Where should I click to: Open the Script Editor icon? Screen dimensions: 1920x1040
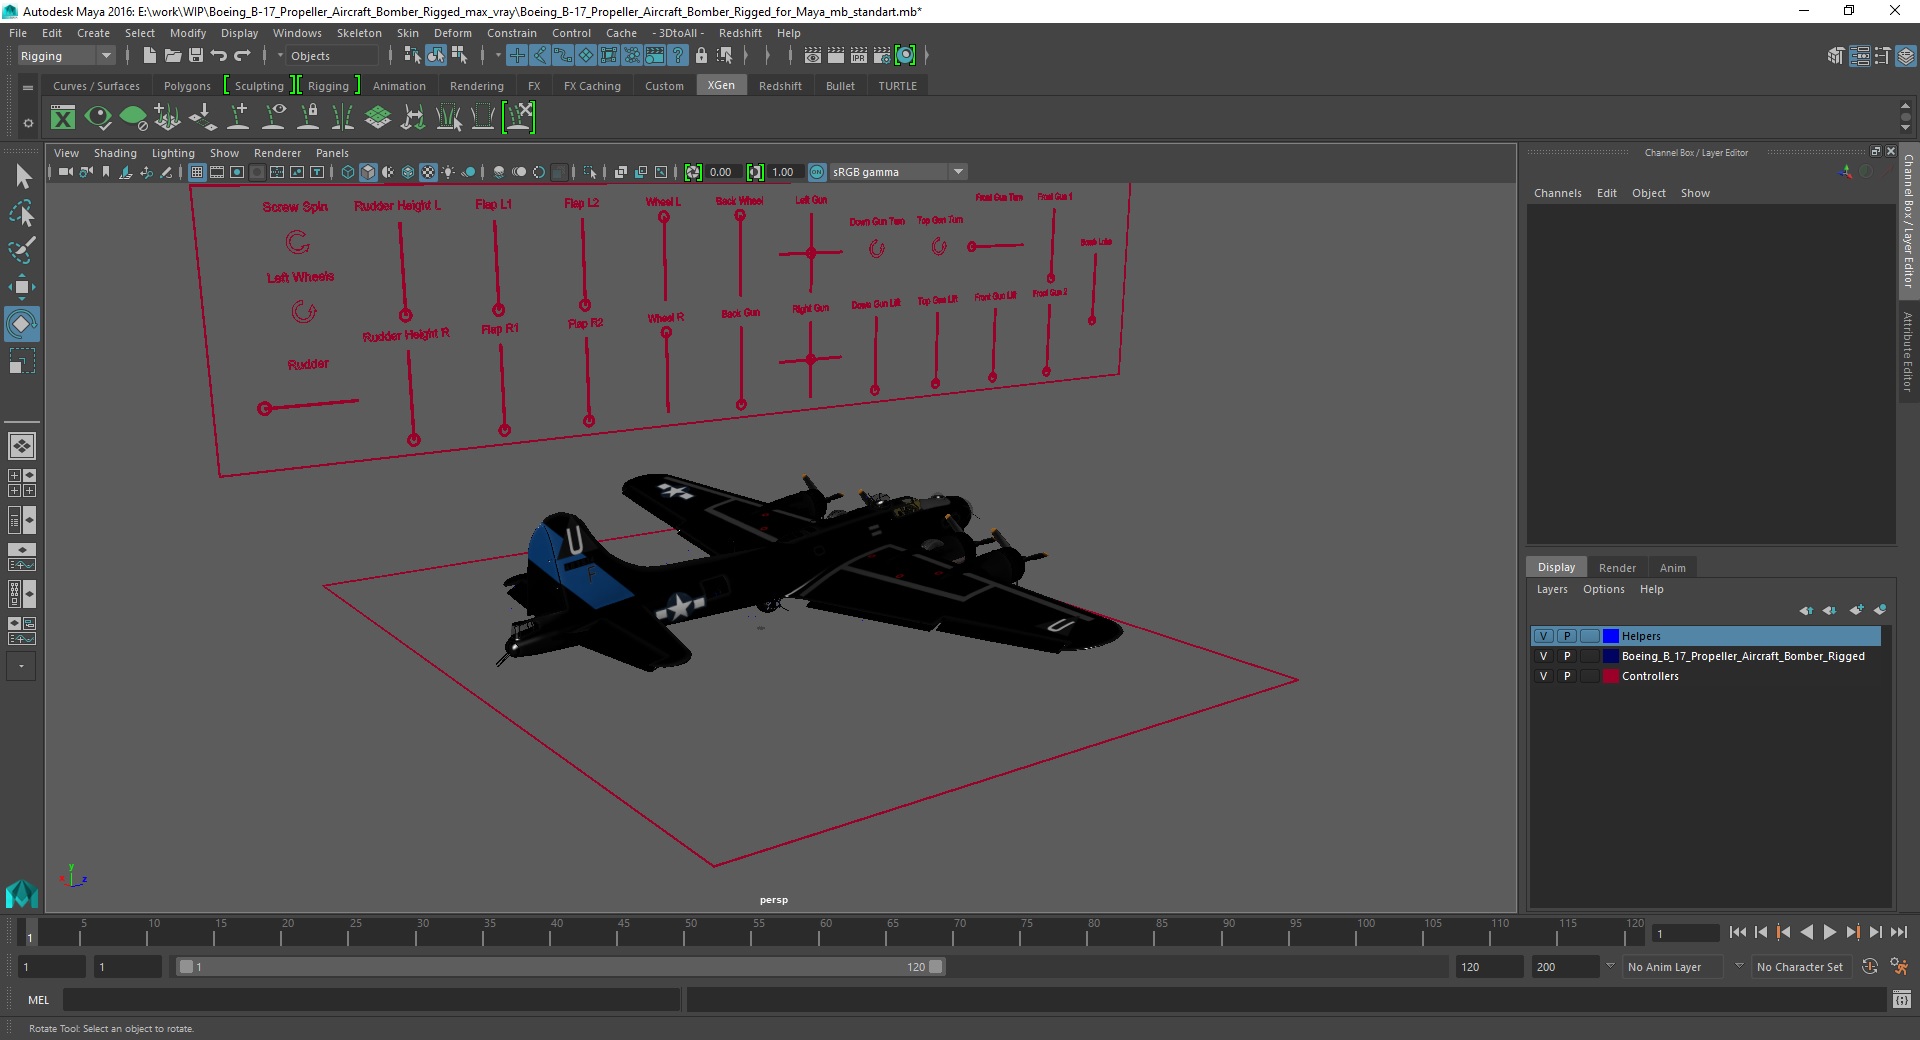[1902, 999]
